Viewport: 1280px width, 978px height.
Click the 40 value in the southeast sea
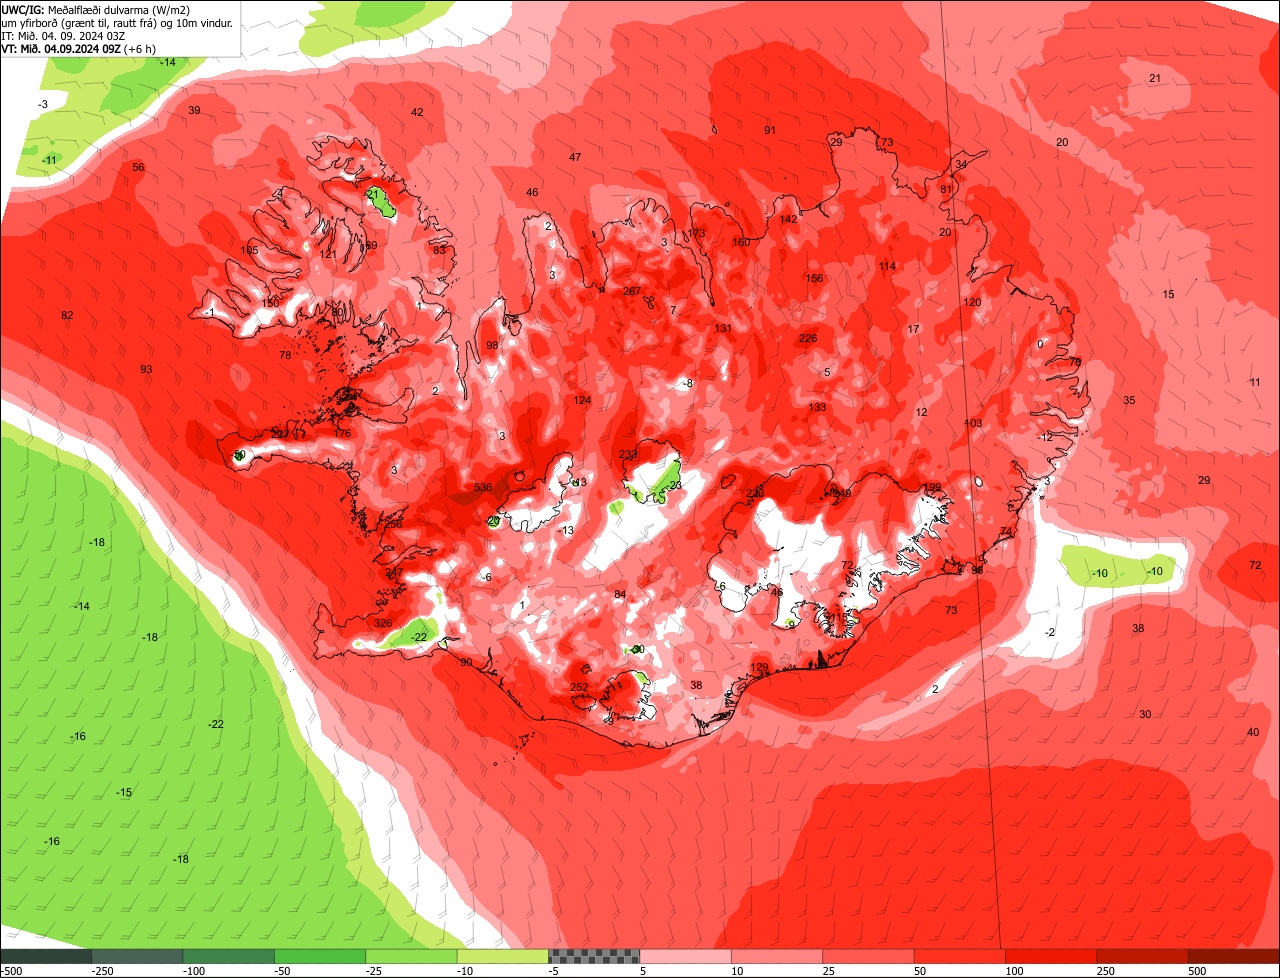point(1253,732)
